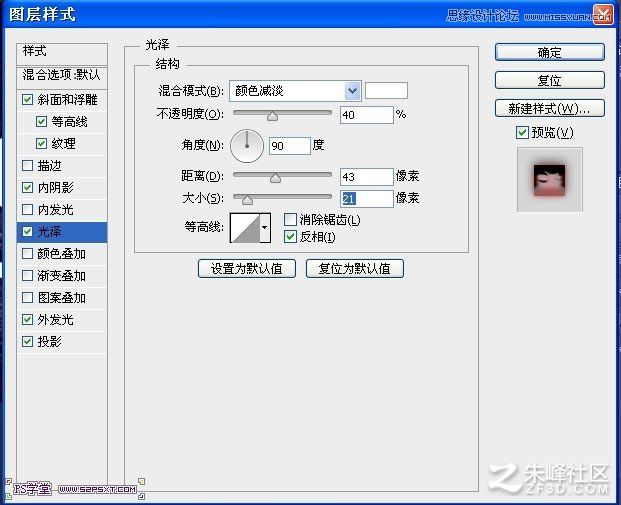Click the size value field 21
The width and height of the screenshot is (621, 505).
(367, 198)
